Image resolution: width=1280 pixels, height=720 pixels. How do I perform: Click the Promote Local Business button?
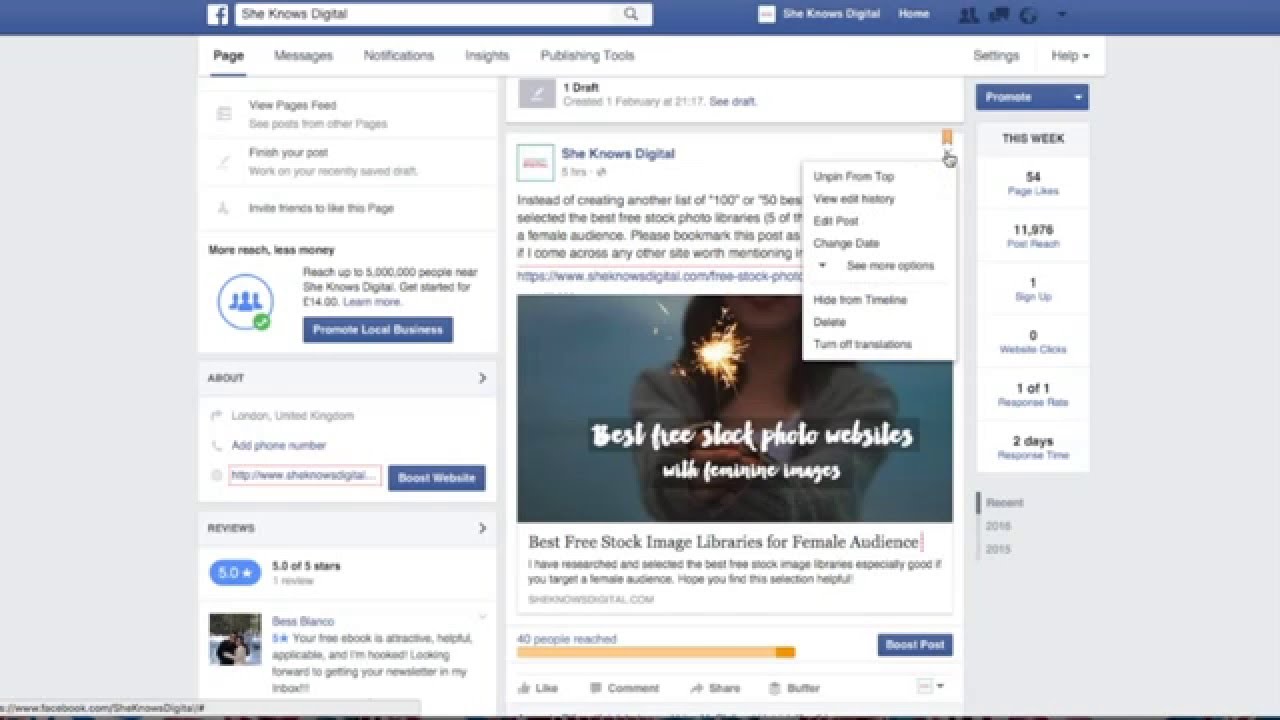[378, 330]
